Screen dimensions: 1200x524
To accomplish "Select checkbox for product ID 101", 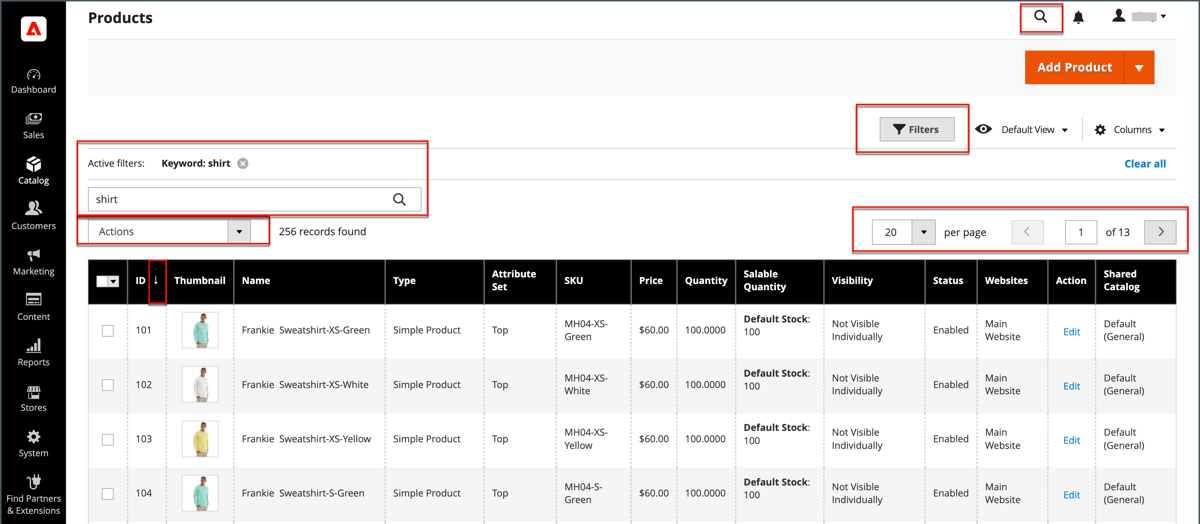I will coord(108,331).
